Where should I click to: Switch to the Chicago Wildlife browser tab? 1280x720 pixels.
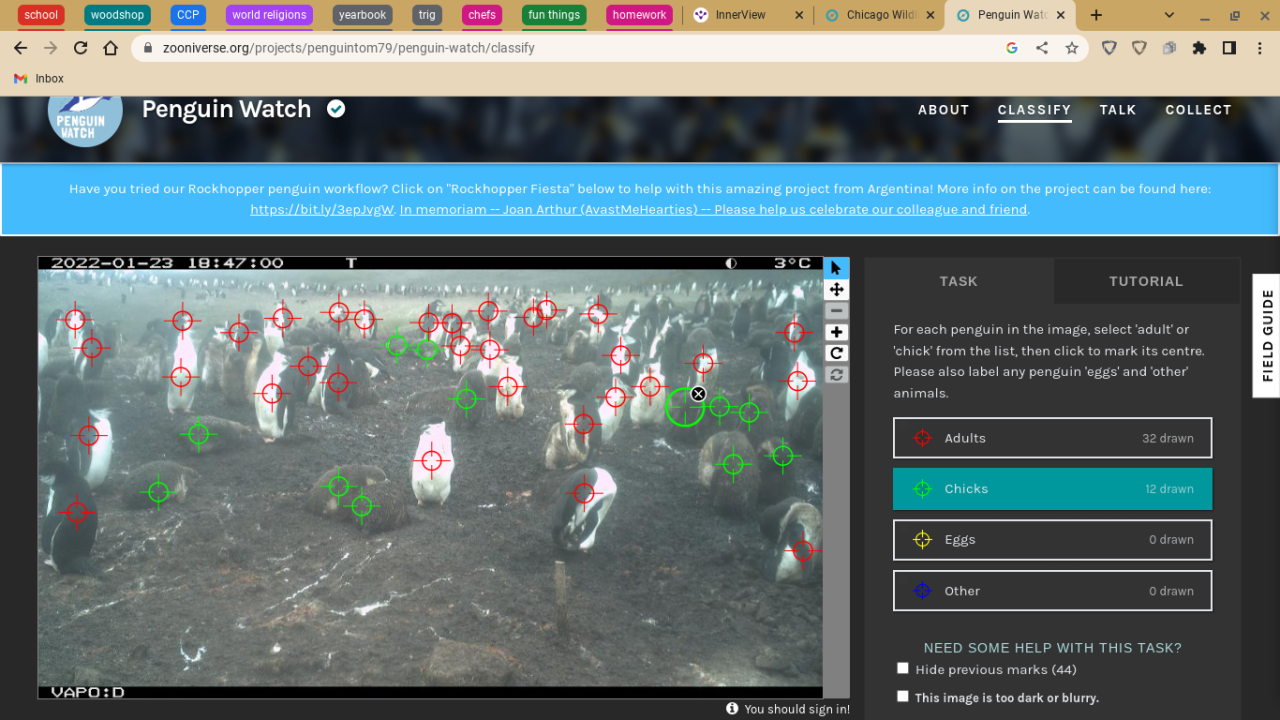pyautogui.click(x=879, y=15)
